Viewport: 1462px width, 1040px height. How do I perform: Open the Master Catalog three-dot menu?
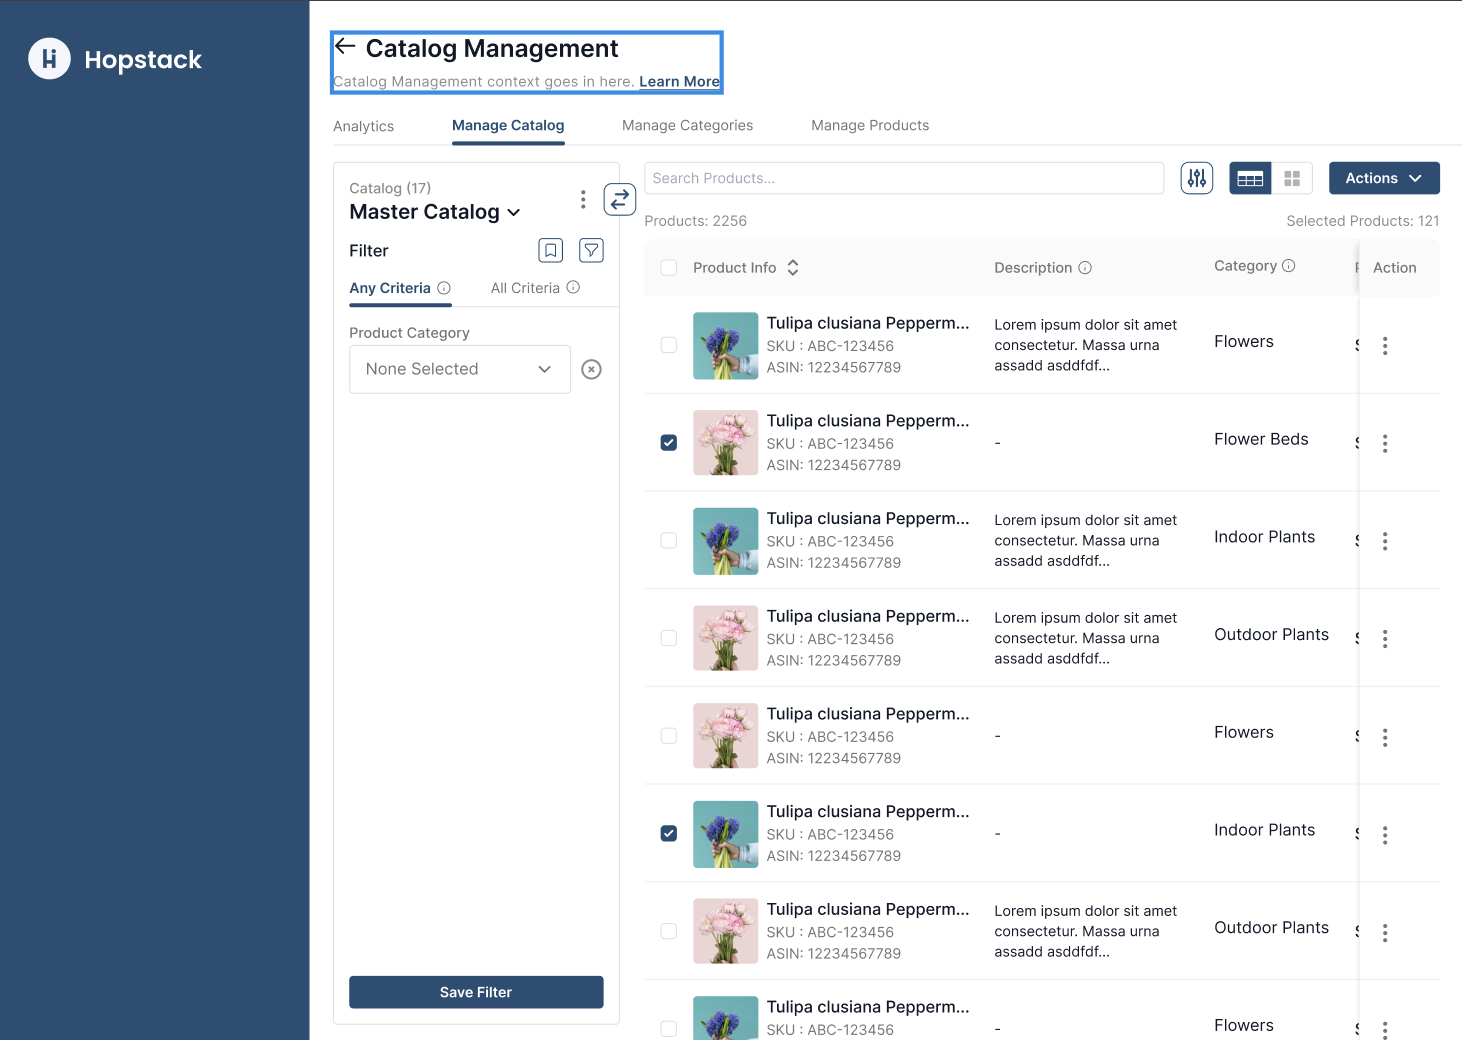tap(583, 200)
